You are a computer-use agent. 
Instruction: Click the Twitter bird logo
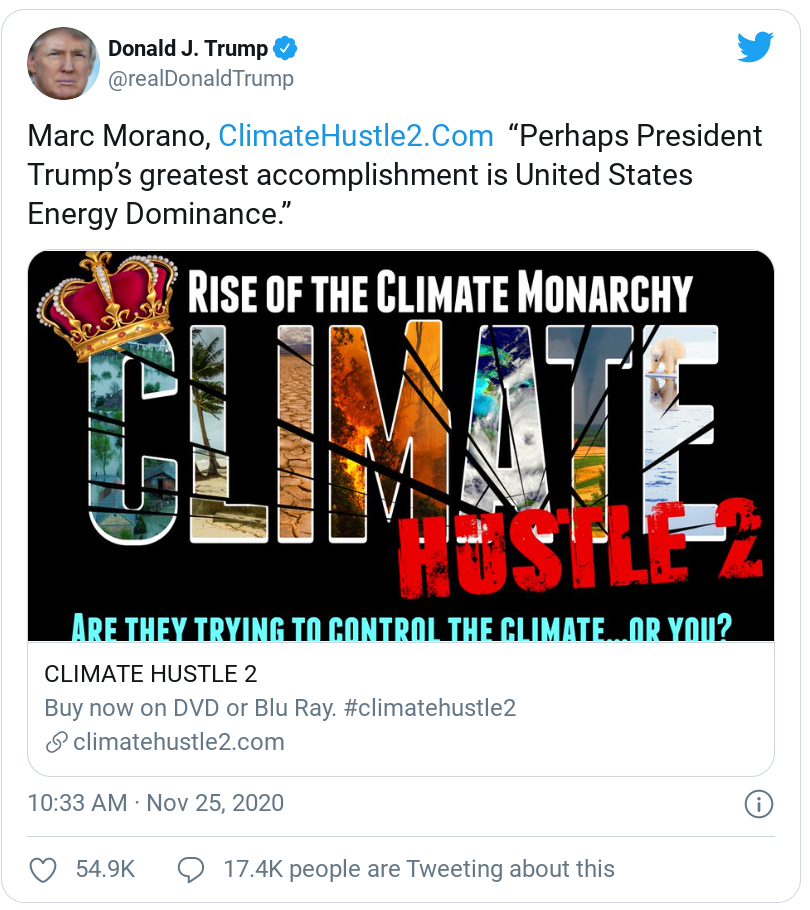pos(755,47)
